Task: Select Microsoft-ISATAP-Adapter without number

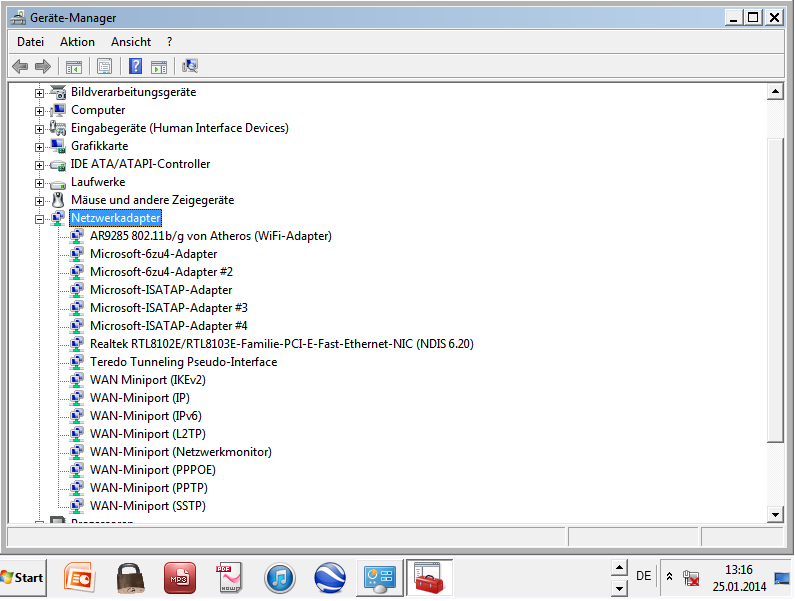Action: [x=161, y=290]
